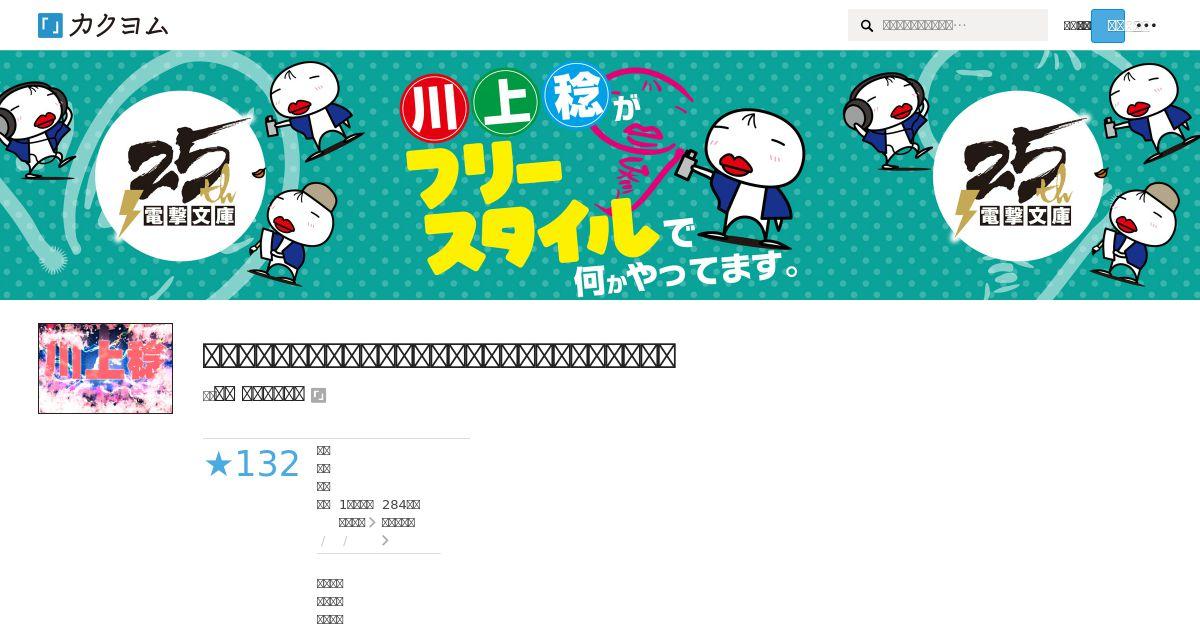
Task: Click the ★132 star rating
Action: (x=252, y=464)
